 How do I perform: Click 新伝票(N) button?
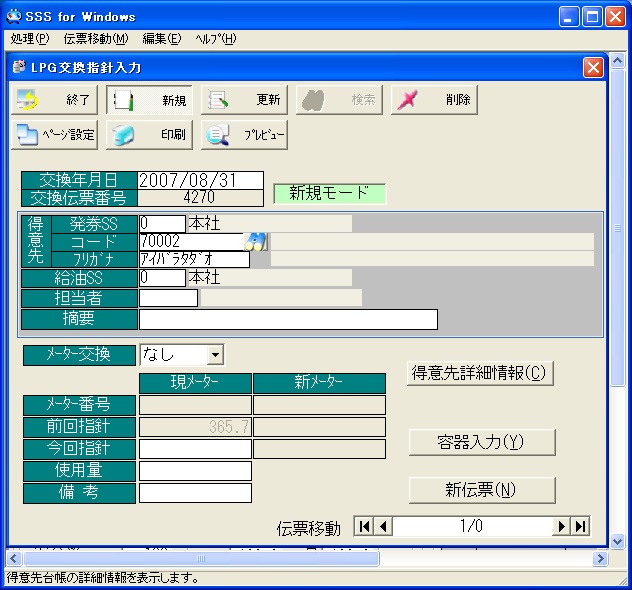481,489
